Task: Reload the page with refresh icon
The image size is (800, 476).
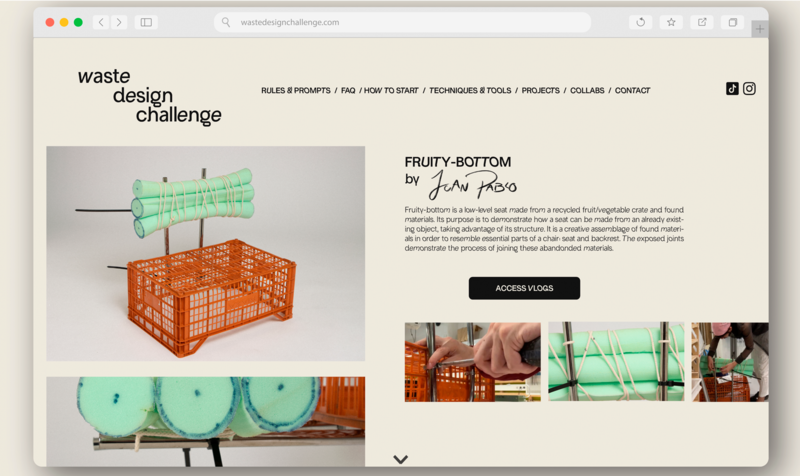Action: 641,22
